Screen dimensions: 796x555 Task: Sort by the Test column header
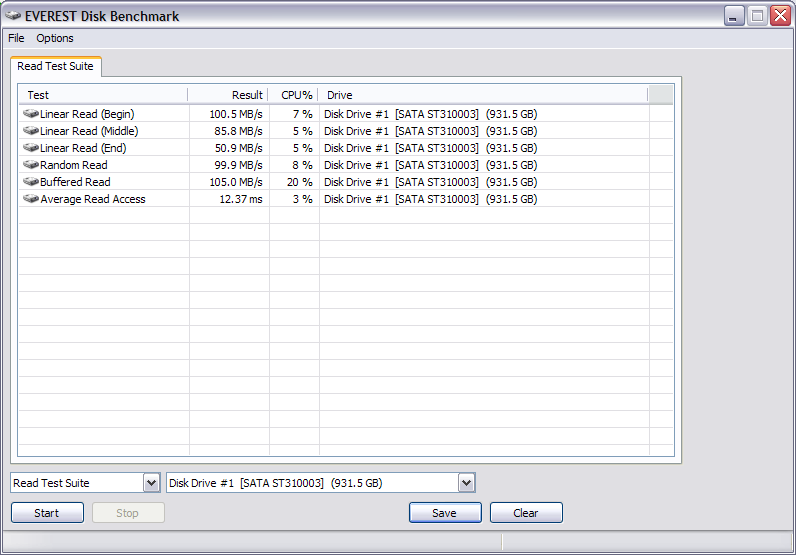[x=103, y=95]
